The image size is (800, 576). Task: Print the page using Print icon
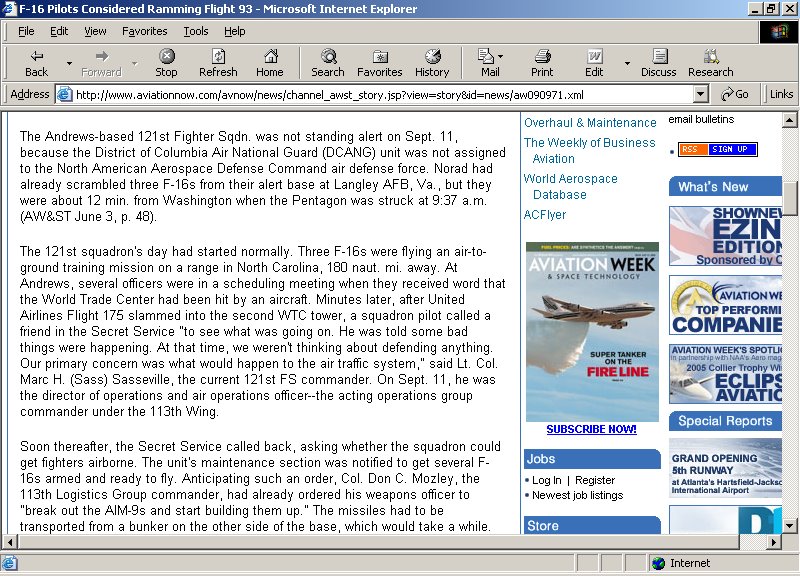[542, 62]
